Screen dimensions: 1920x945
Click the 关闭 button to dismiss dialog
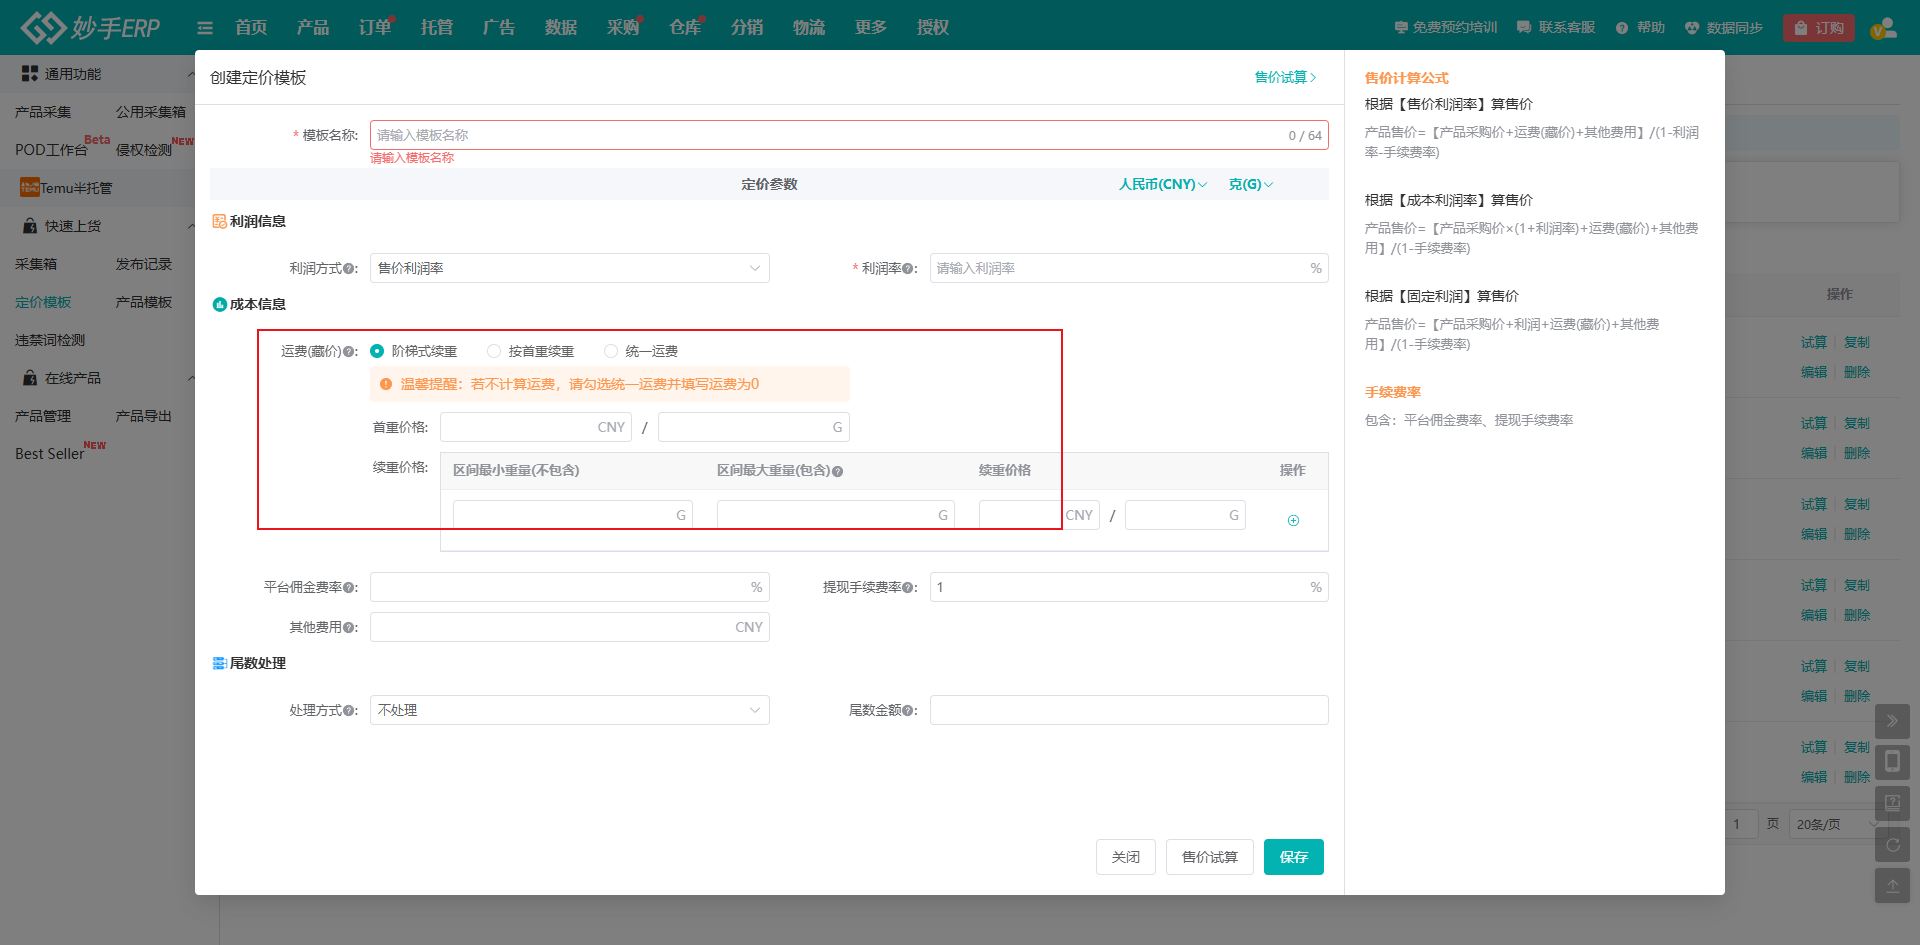tap(1125, 857)
